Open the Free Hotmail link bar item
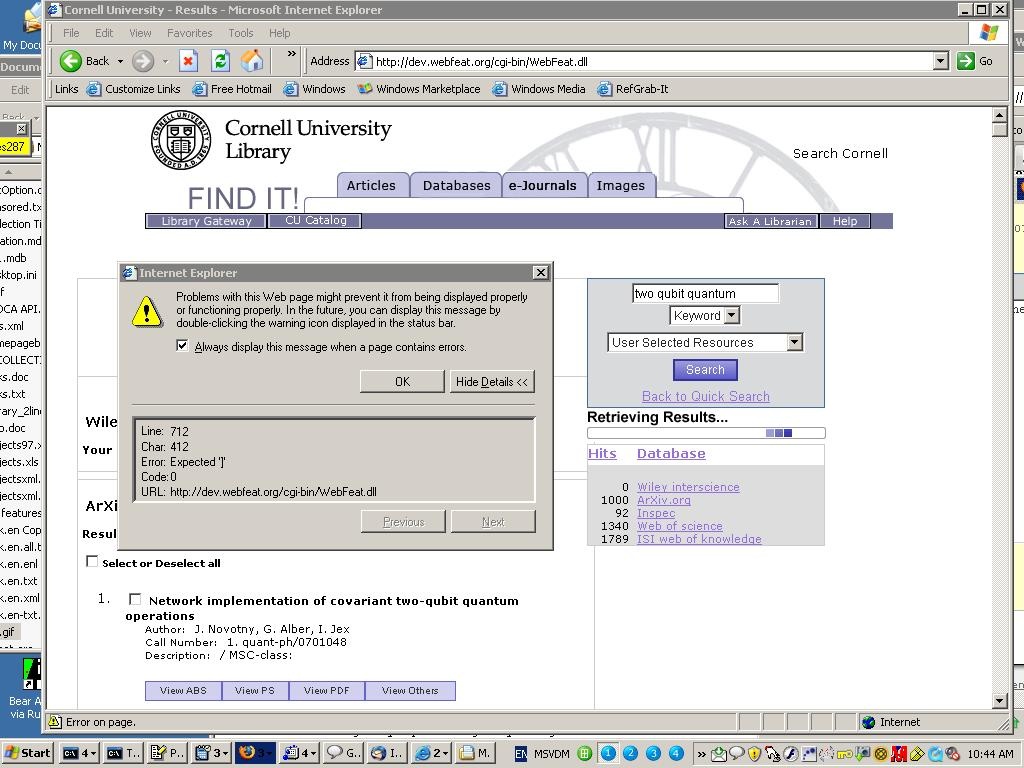1024x768 pixels. (232, 89)
